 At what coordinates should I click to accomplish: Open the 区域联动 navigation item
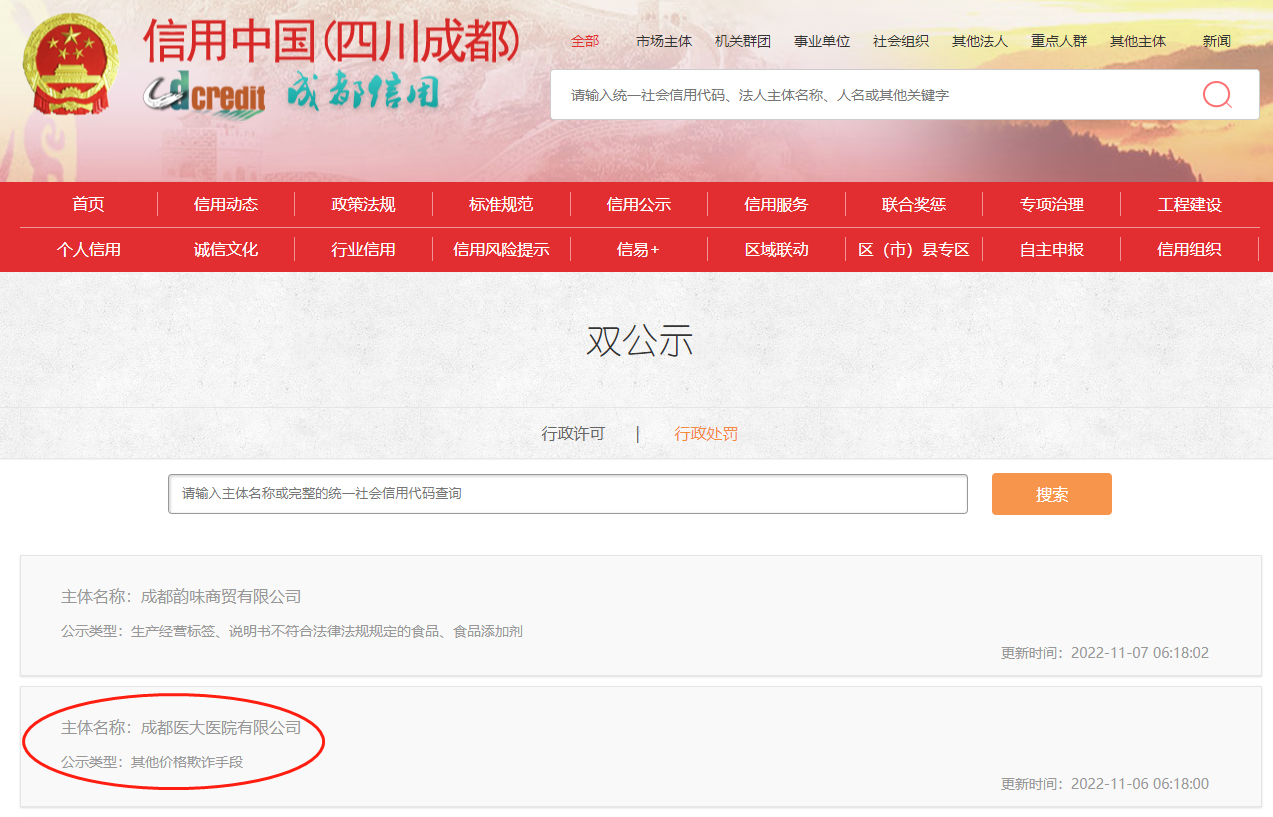(776, 249)
